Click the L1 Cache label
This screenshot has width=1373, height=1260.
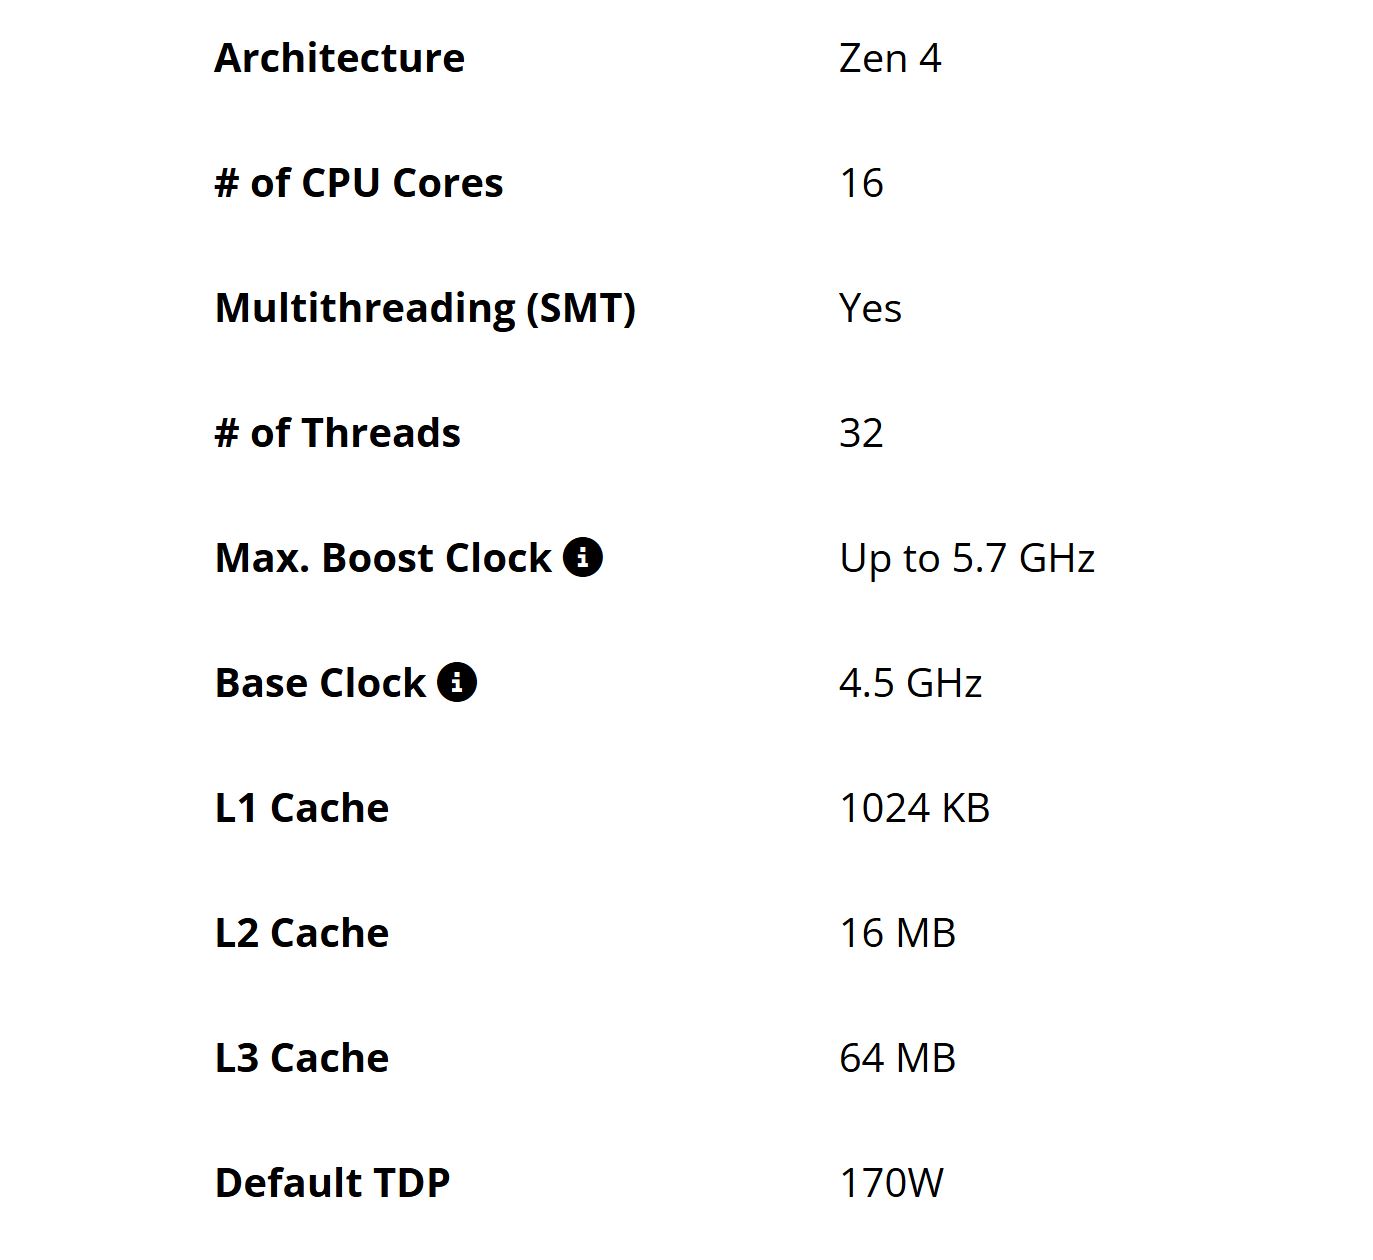pyautogui.click(x=301, y=808)
